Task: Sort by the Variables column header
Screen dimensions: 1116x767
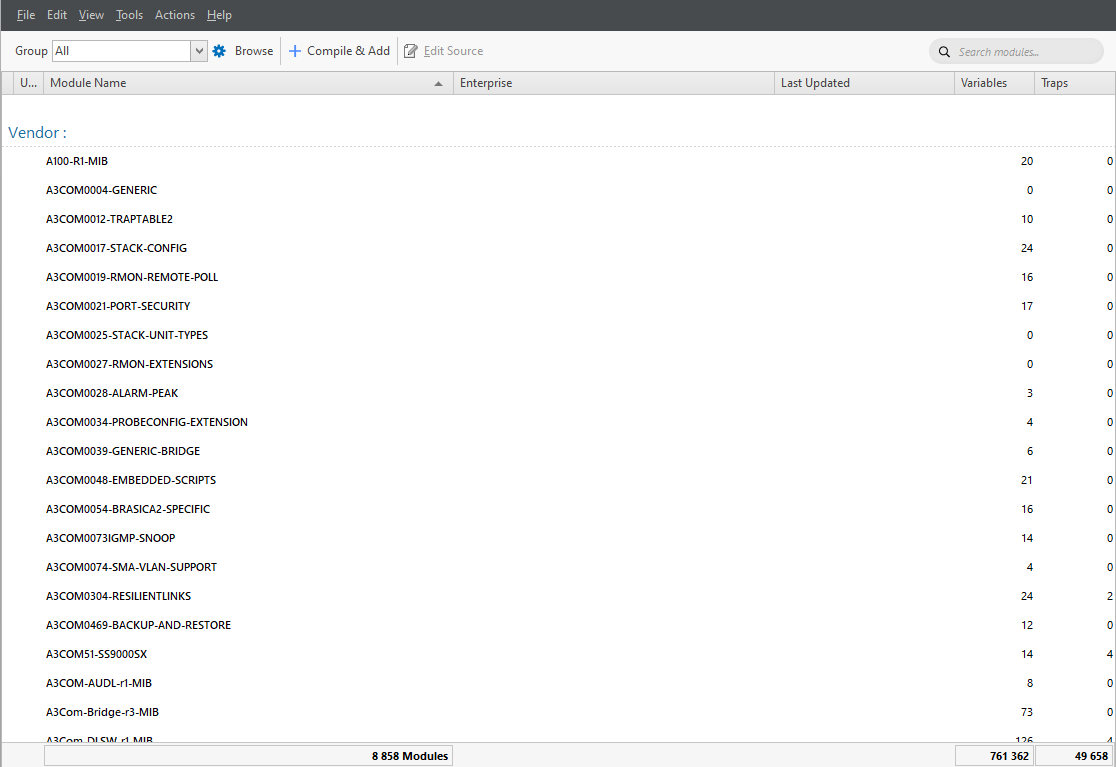Action: pos(994,83)
